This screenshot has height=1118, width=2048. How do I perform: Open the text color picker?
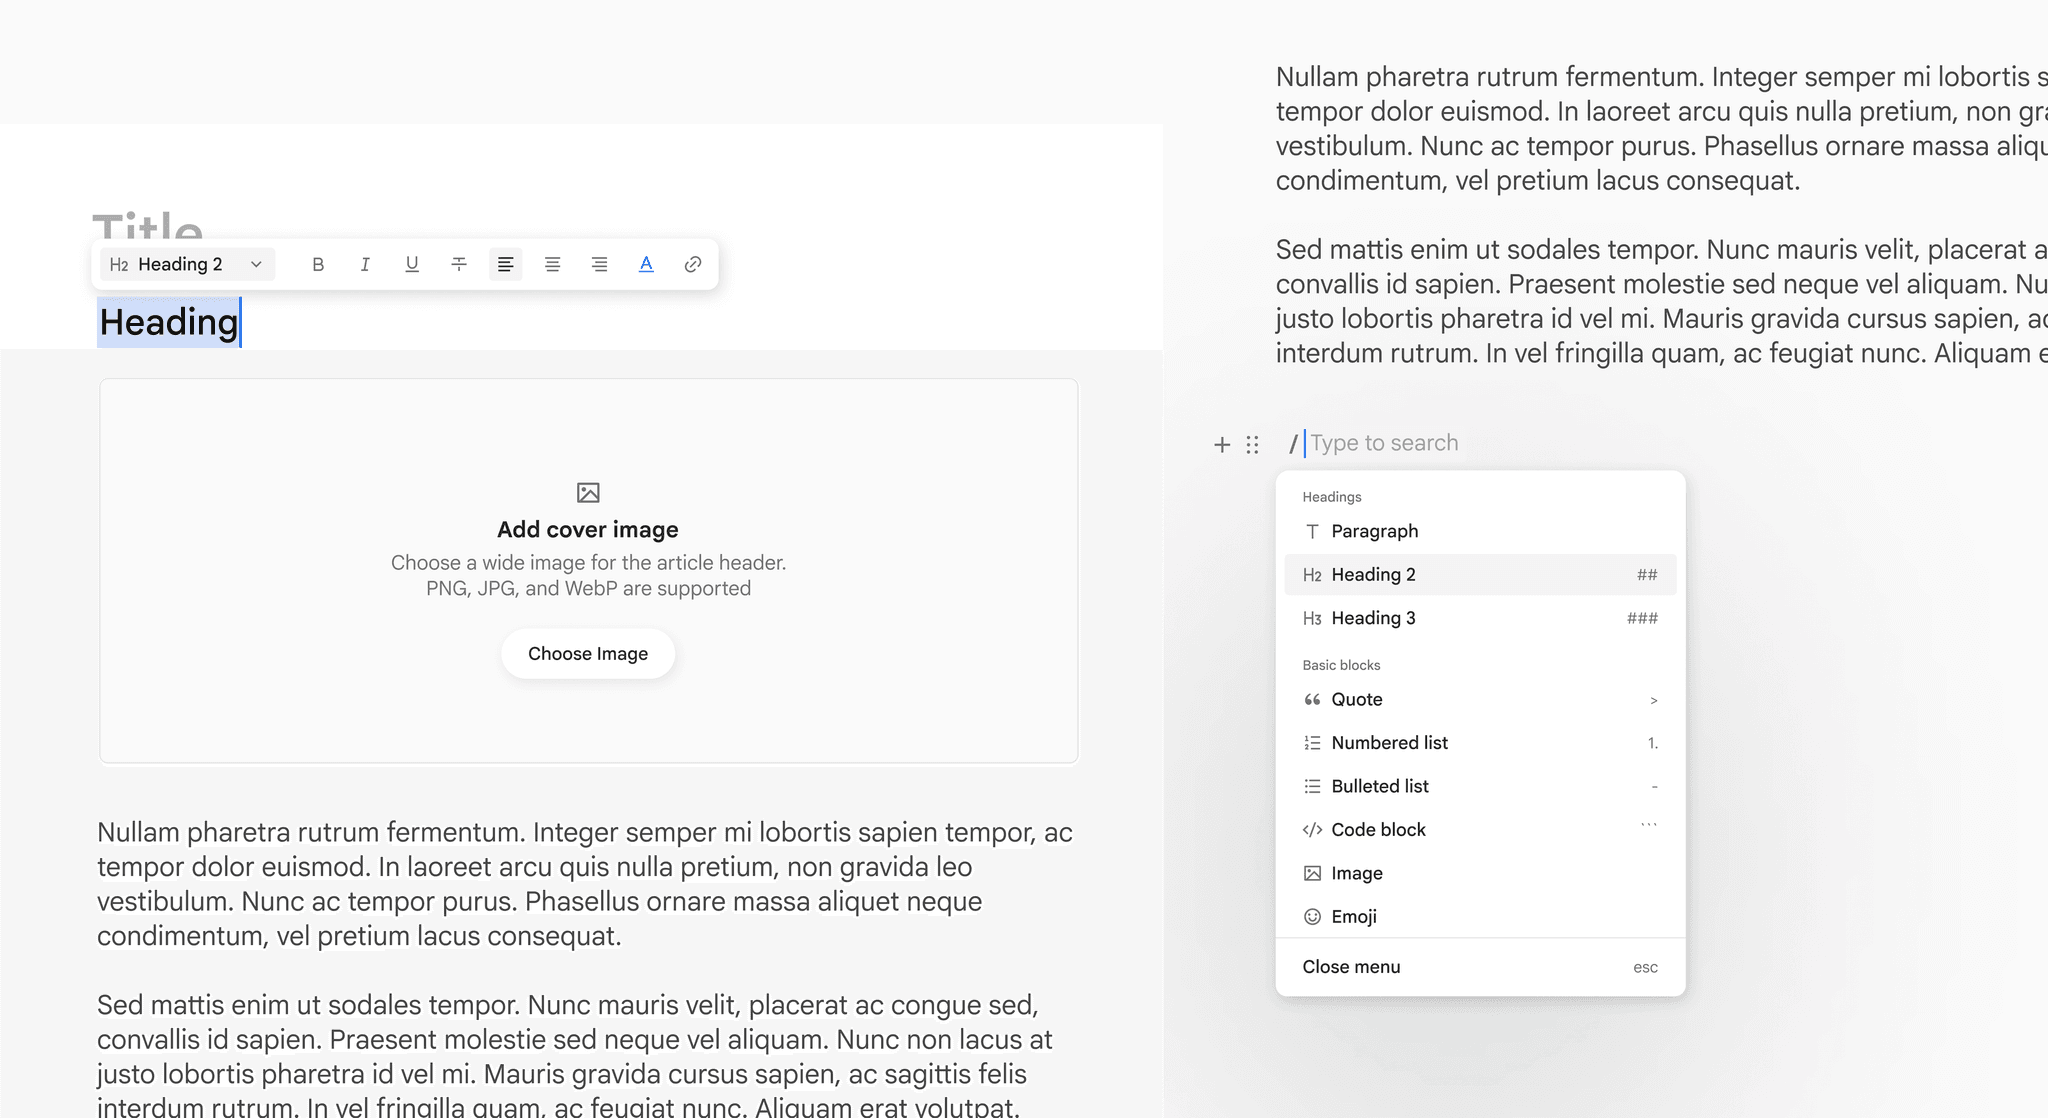click(x=646, y=265)
